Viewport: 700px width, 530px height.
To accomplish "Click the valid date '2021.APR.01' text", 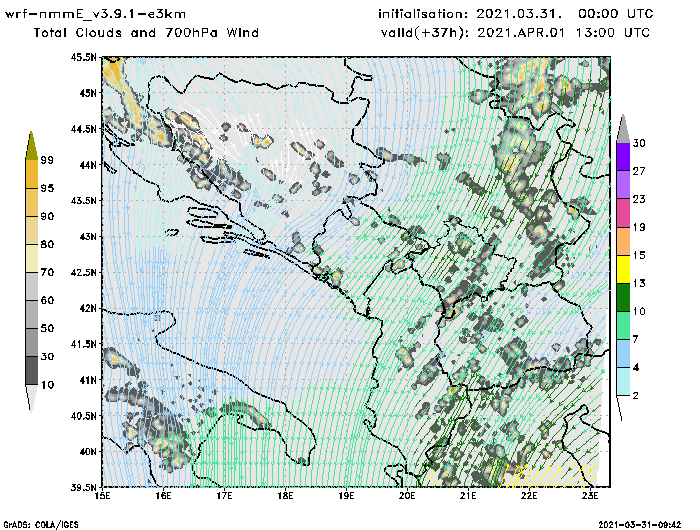I will coord(521,33).
